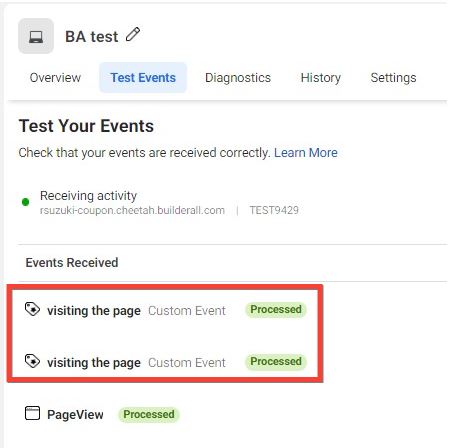The width and height of the screenshot is (453, 448).
Task: Click Processed badge on second custom event
Action: [276, 361]
